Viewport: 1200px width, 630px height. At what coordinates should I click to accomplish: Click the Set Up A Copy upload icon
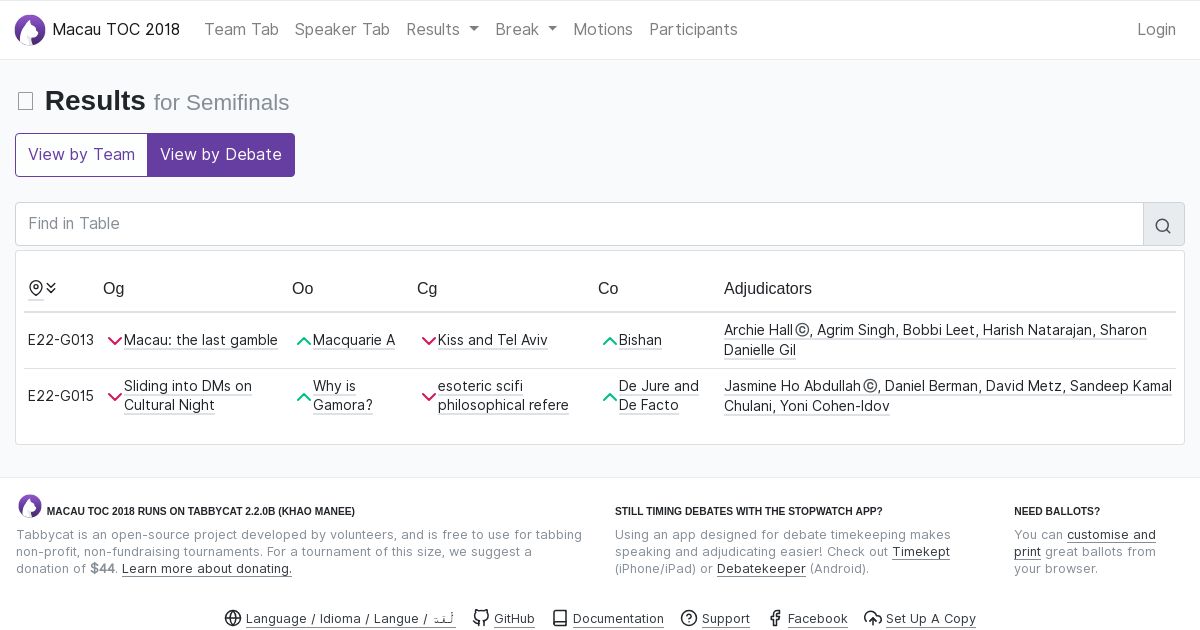pos(873,618)
